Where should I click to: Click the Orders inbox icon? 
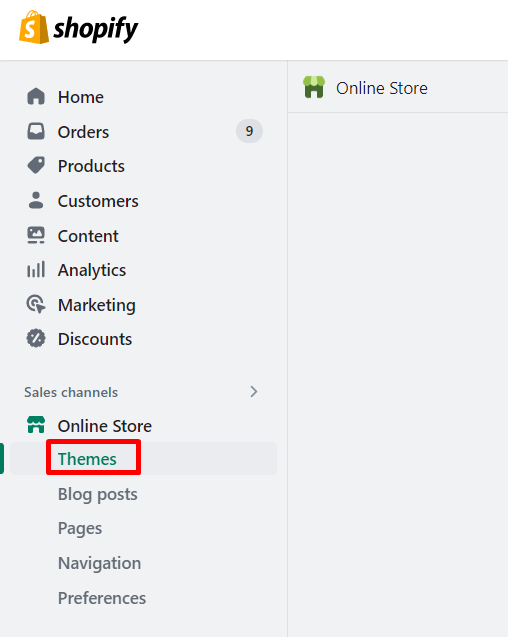(x=36, y=131)
